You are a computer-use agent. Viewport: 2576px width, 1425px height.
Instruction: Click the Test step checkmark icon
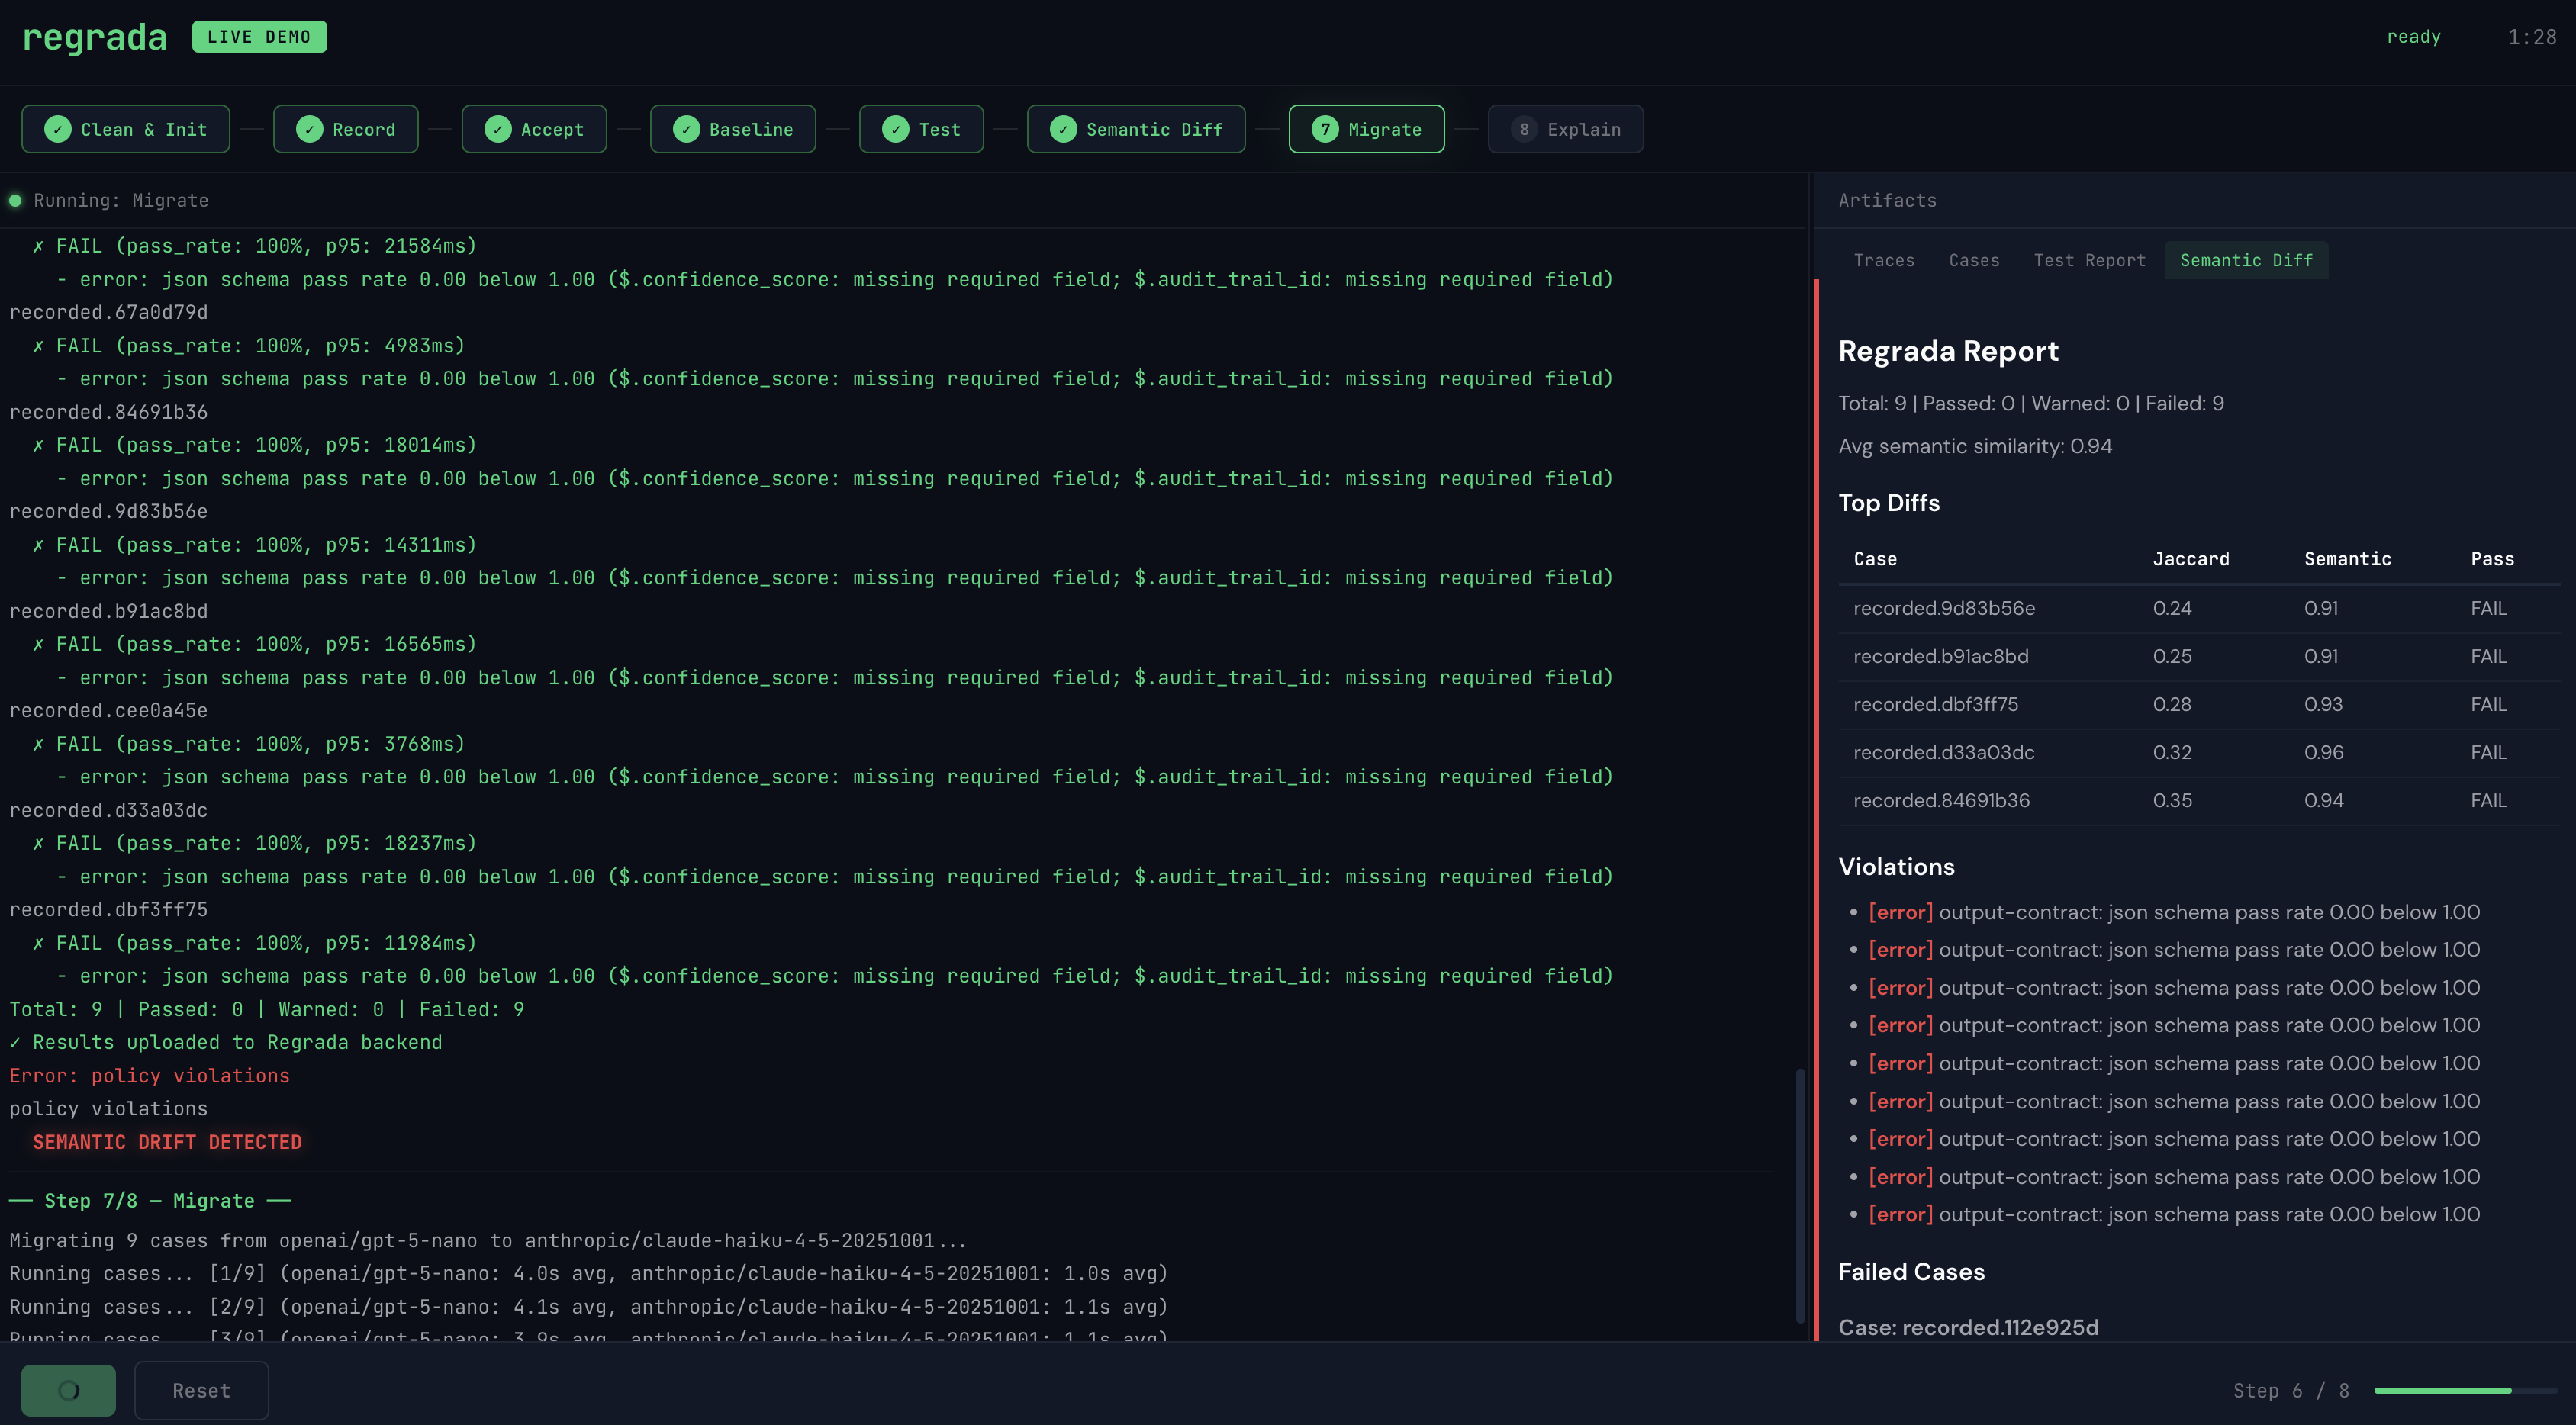pyautogui.click(x=896, y=129)
